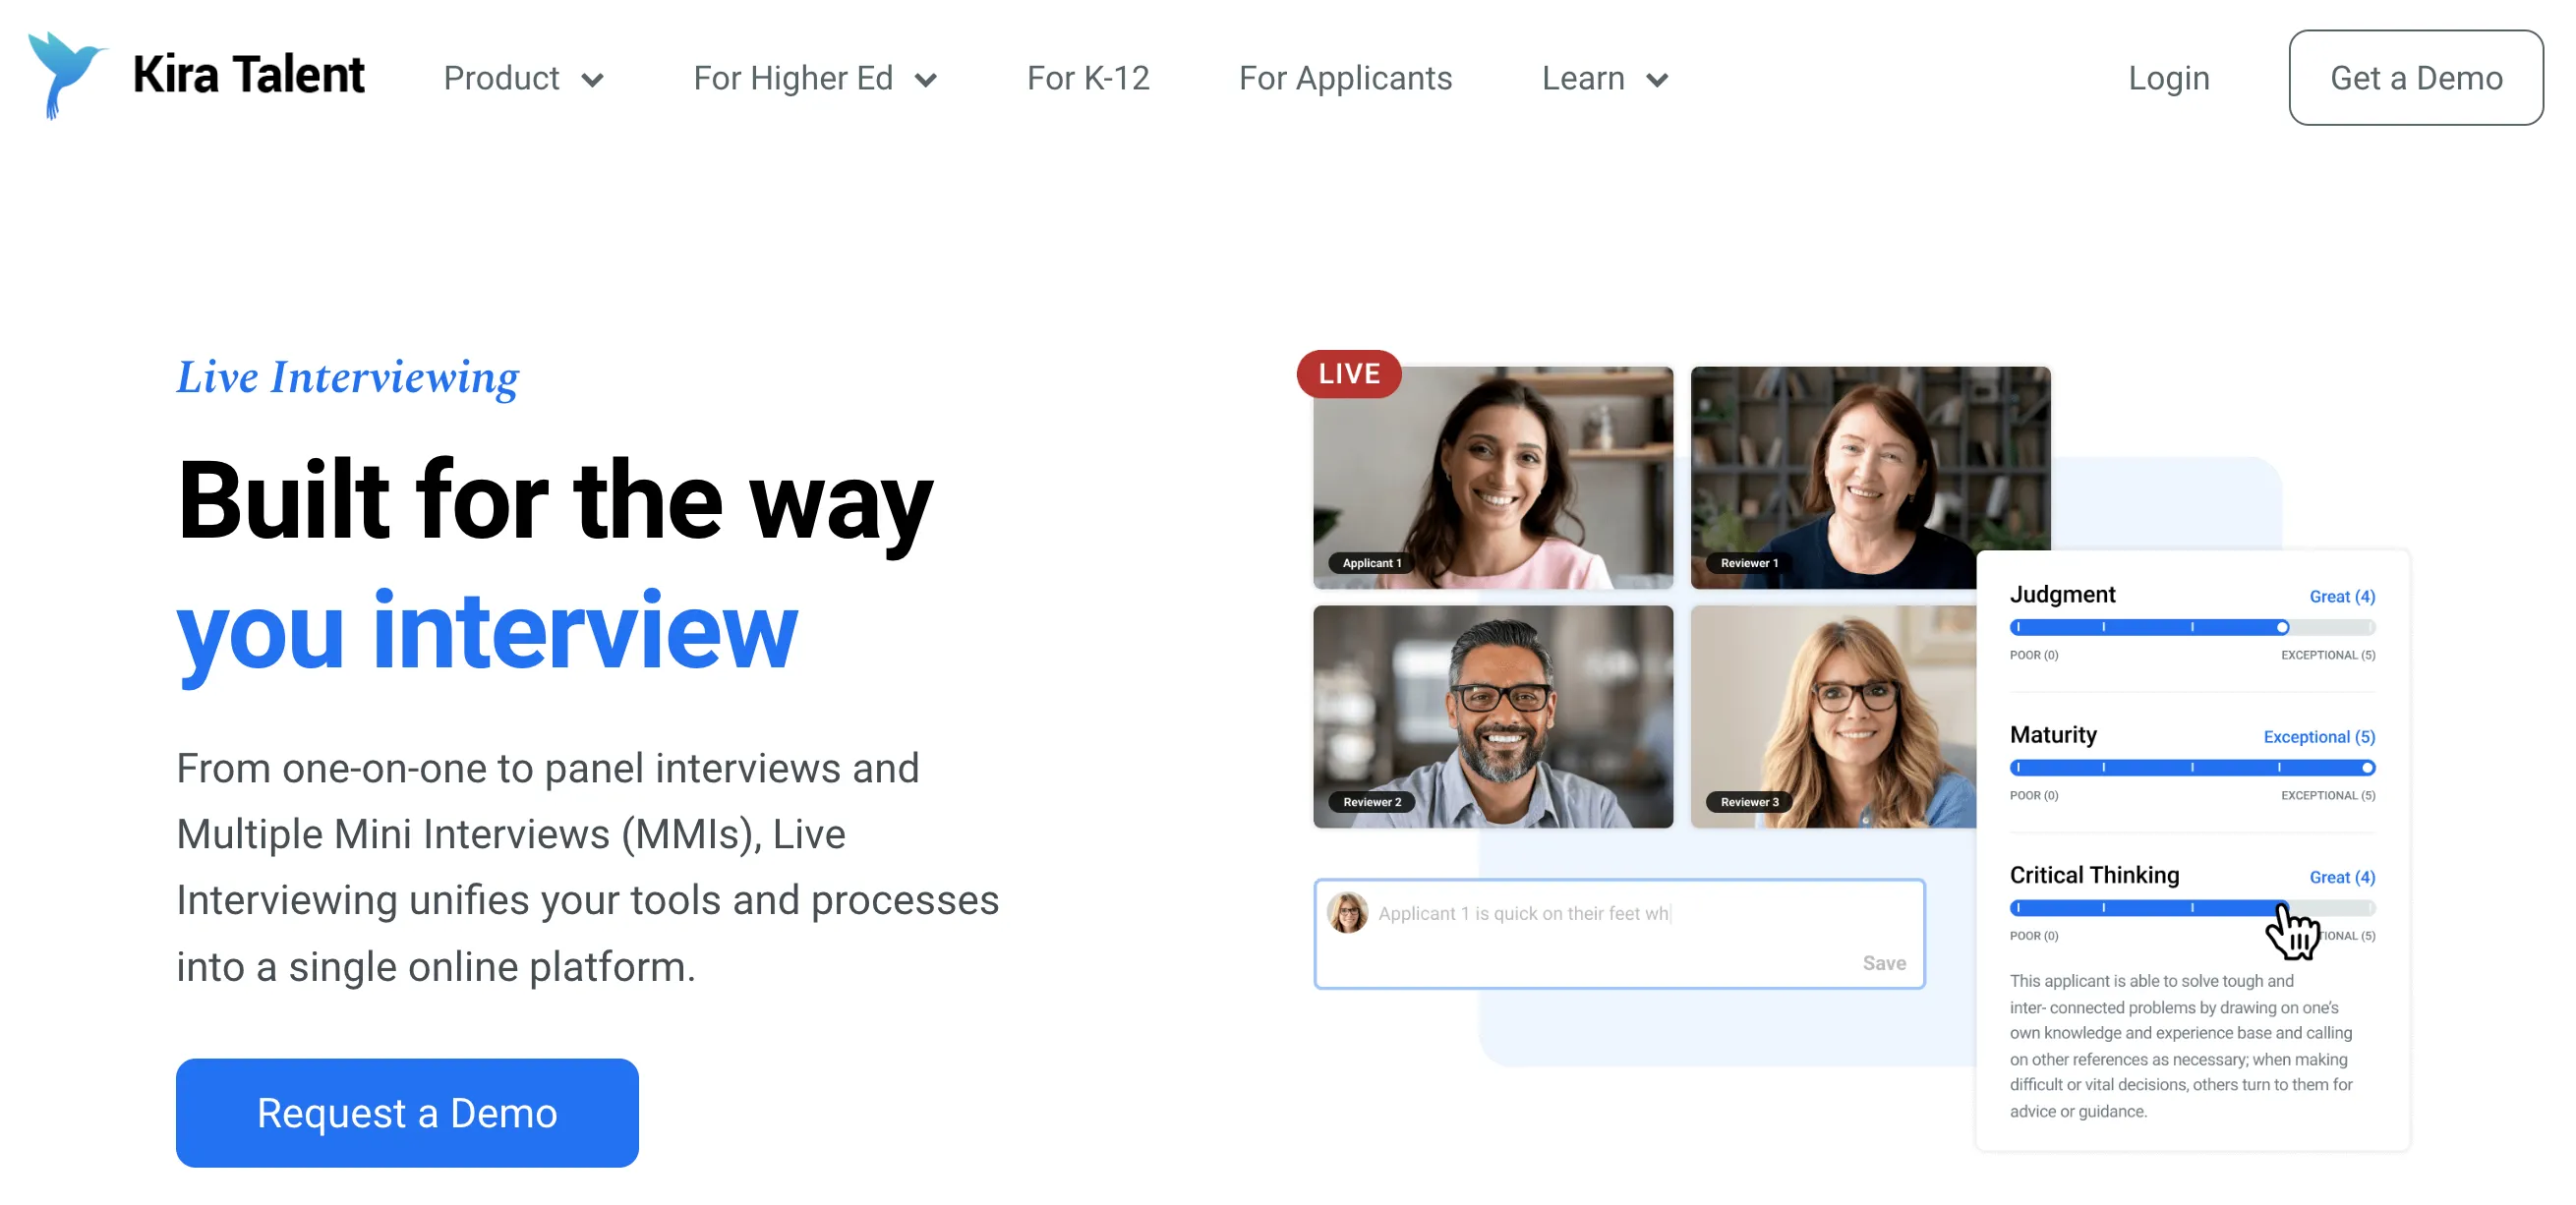Click the Get a Demo button
The height and width of the screenshot is (1205, 2576).
[x=2415, y=78]
